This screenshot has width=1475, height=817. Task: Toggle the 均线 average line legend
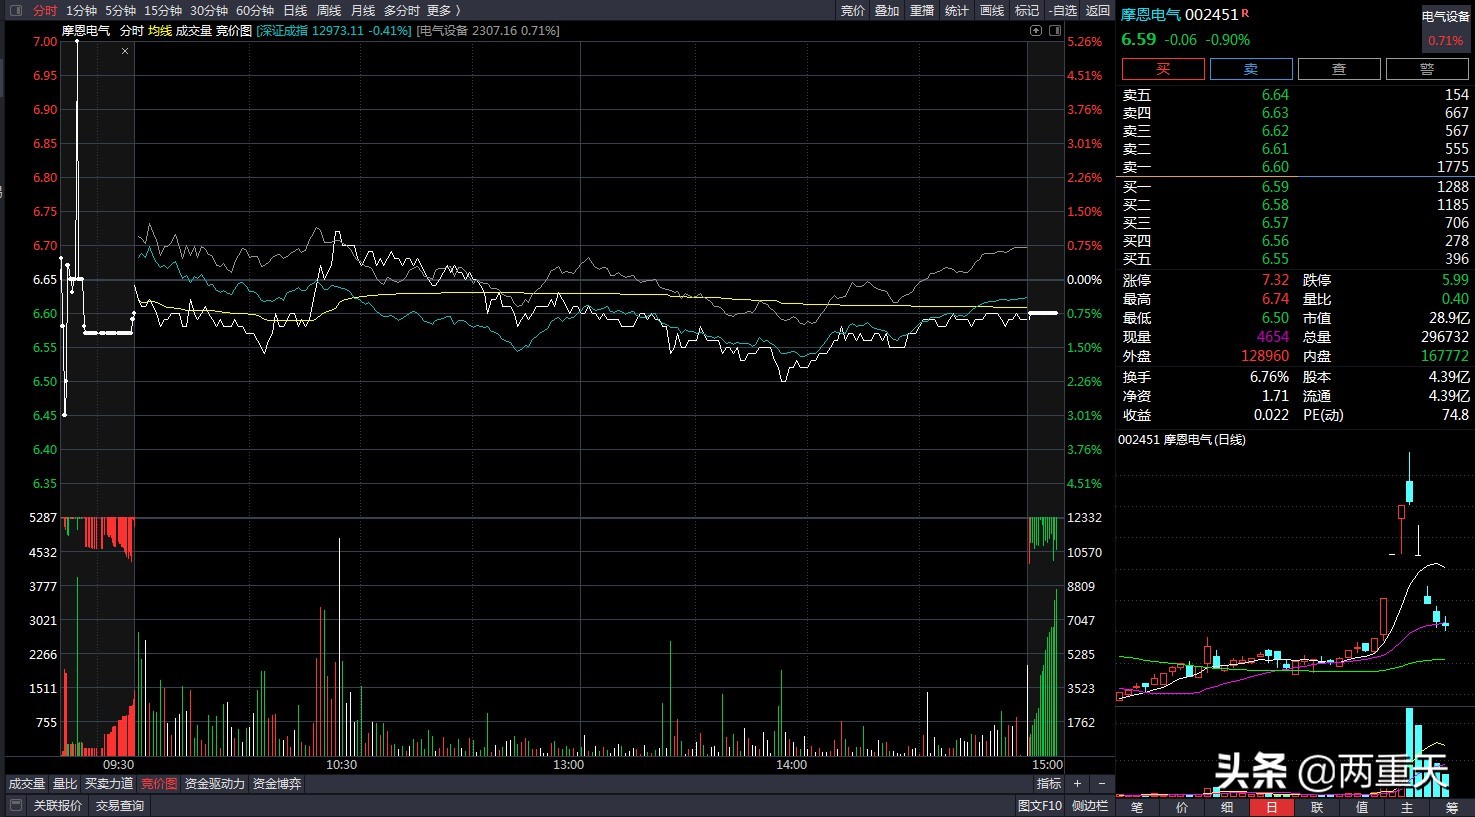point(160,31)
